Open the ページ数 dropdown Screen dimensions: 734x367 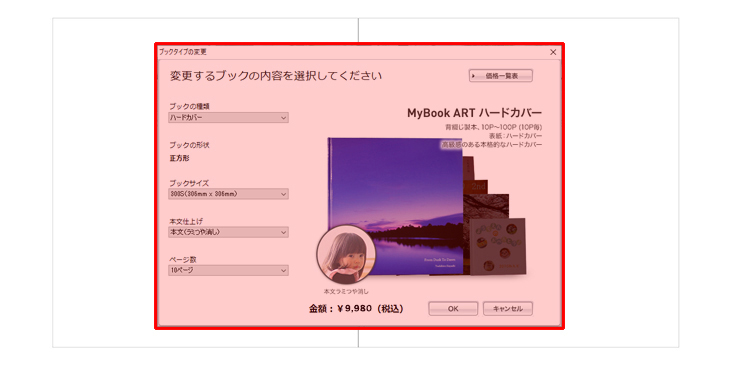point(228,271)
